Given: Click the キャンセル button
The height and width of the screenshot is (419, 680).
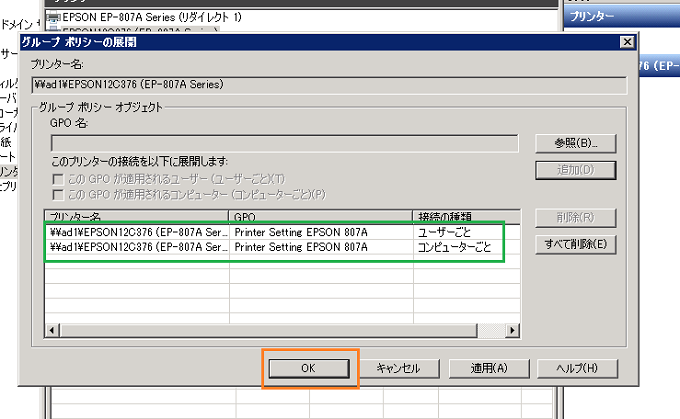Looking at the screenshot, I should pos(399,368).
